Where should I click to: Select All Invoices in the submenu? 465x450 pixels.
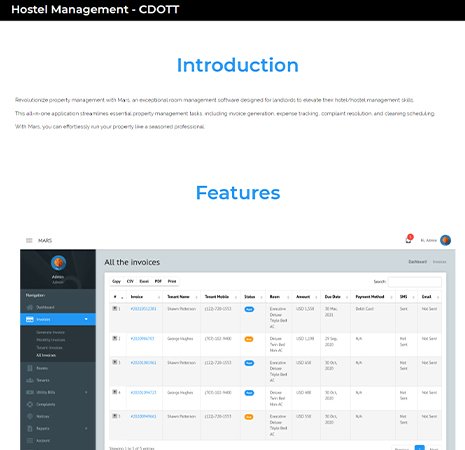click(x=46, y=355)
